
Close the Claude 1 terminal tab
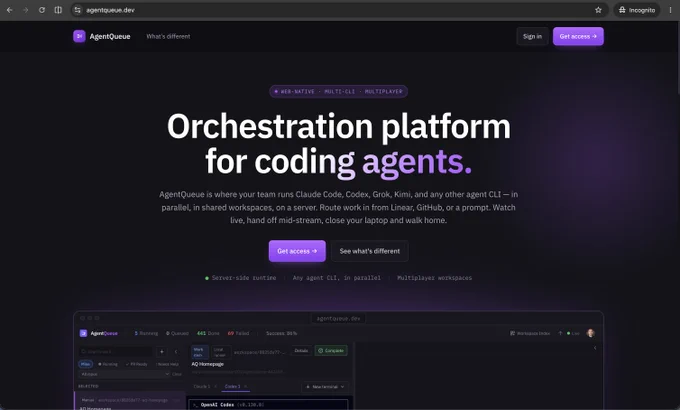point(216,387)
